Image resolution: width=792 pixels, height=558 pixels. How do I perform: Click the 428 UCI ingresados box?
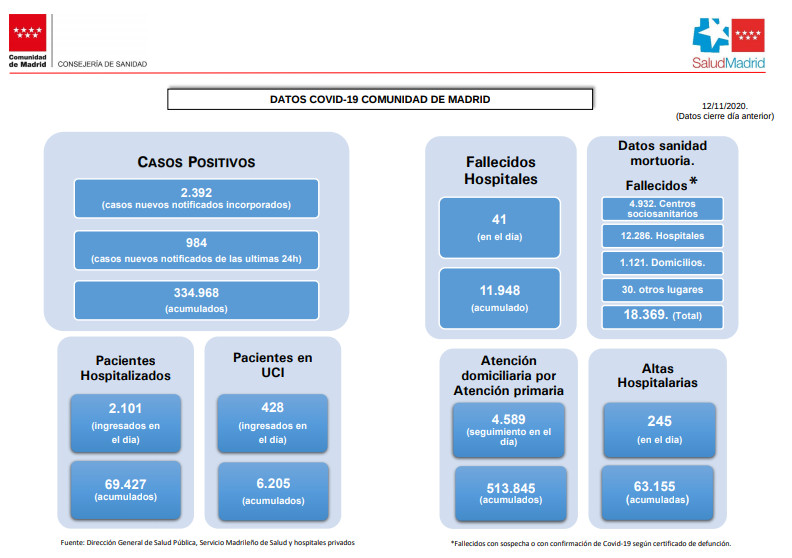click(273, 423)
